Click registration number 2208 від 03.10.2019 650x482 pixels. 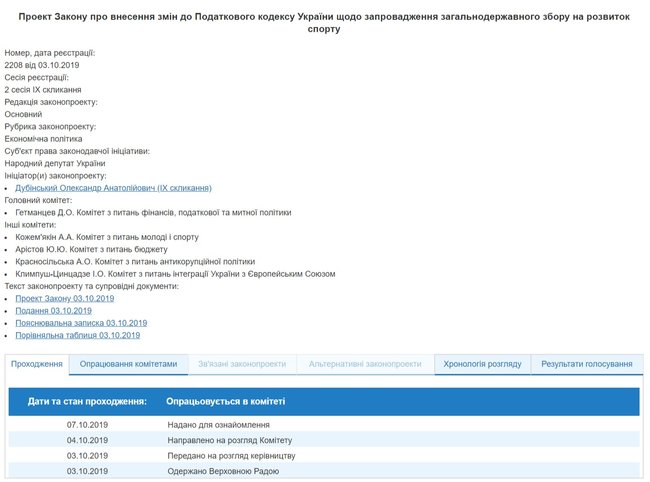pos(42,65)
